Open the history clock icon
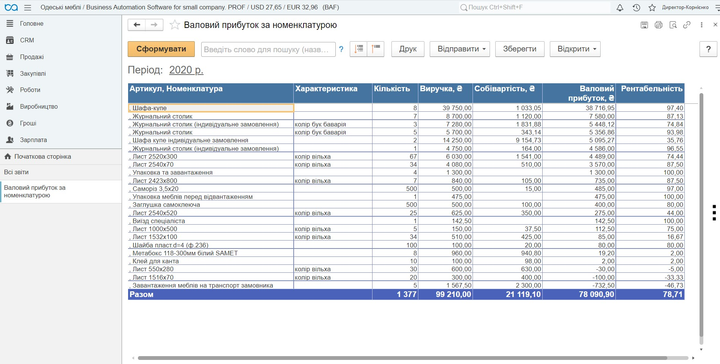The image size is (720, 364). 636,7
